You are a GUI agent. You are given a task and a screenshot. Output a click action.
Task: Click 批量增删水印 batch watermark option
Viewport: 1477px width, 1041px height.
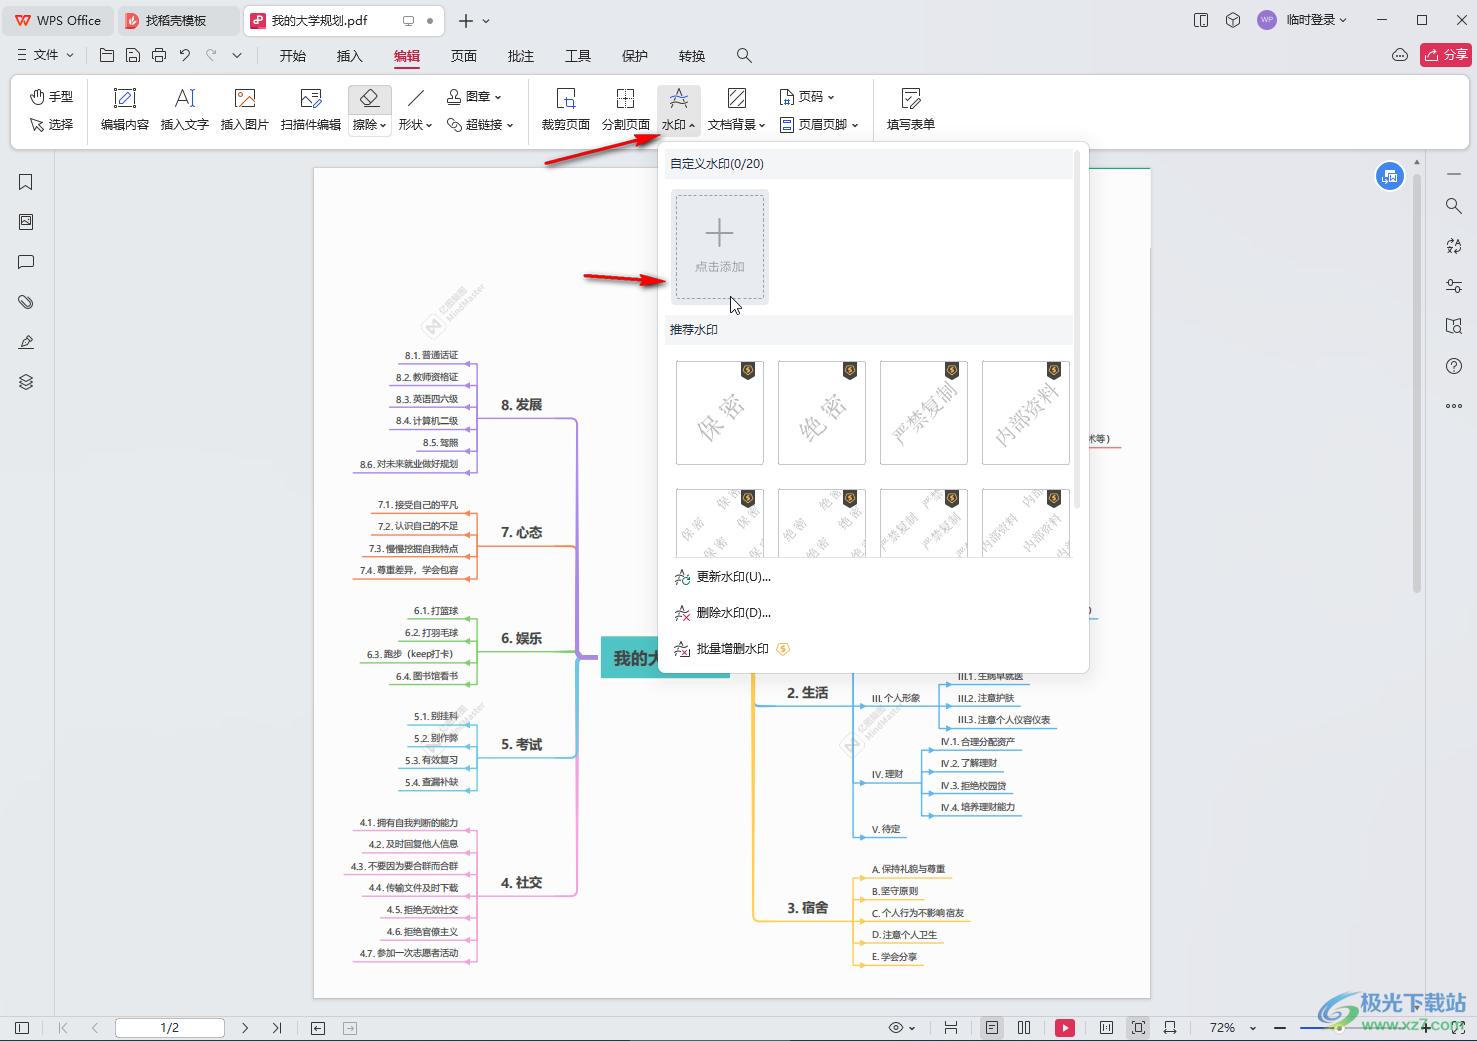[x=733, y=649]
